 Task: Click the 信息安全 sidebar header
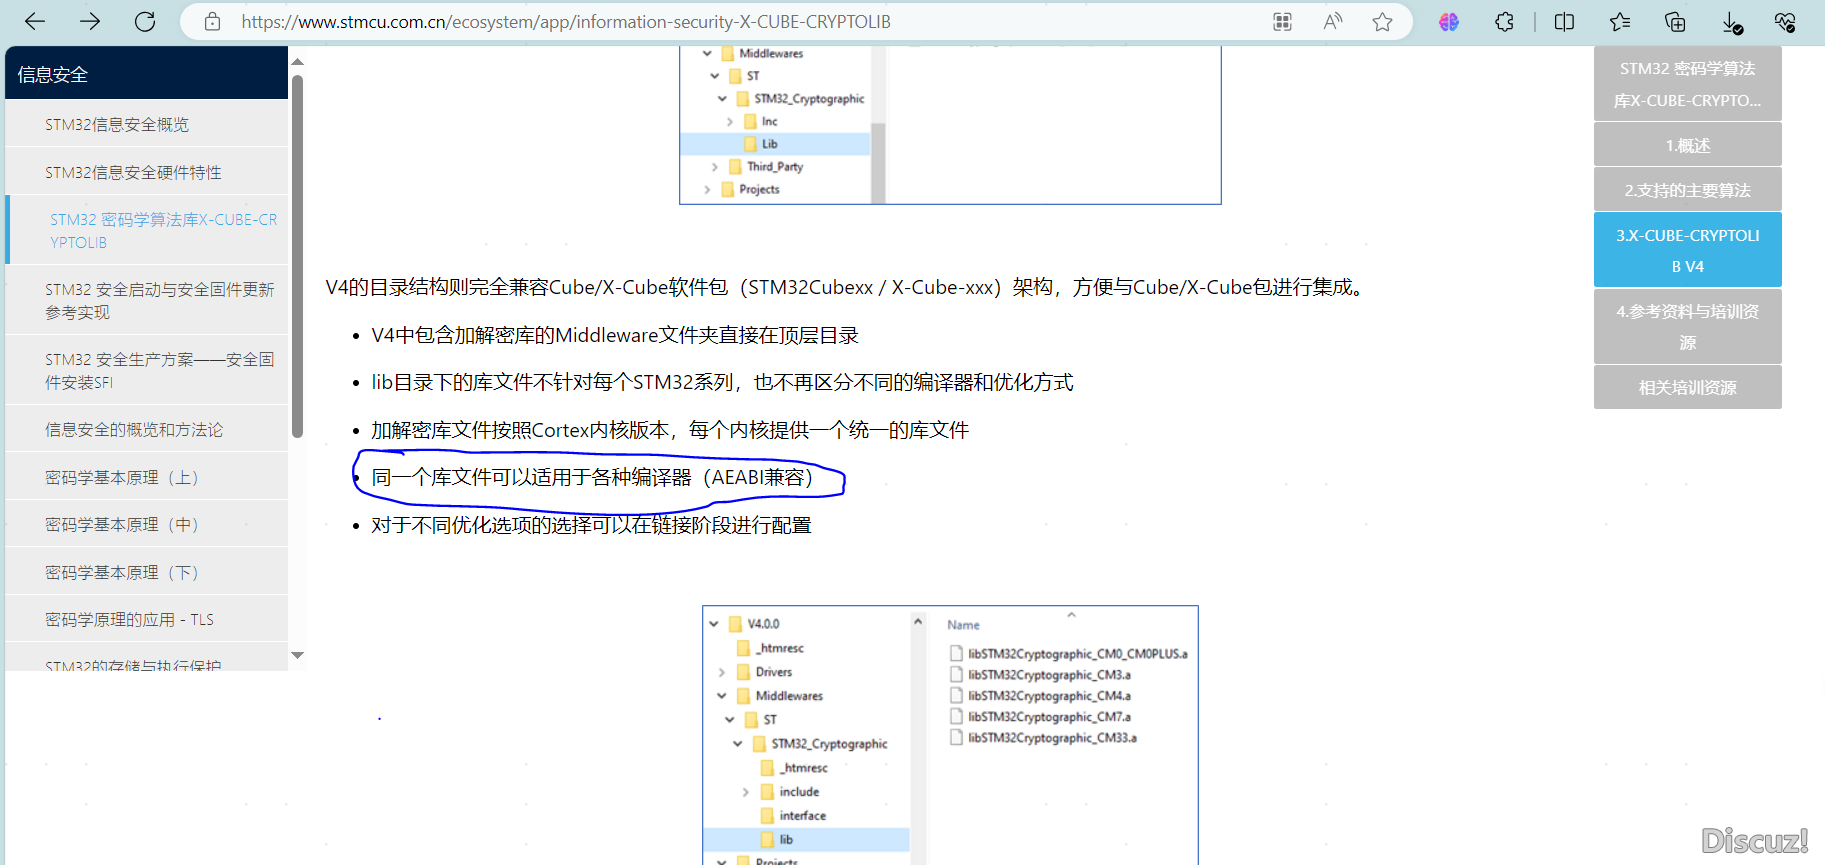pos(147,74)
